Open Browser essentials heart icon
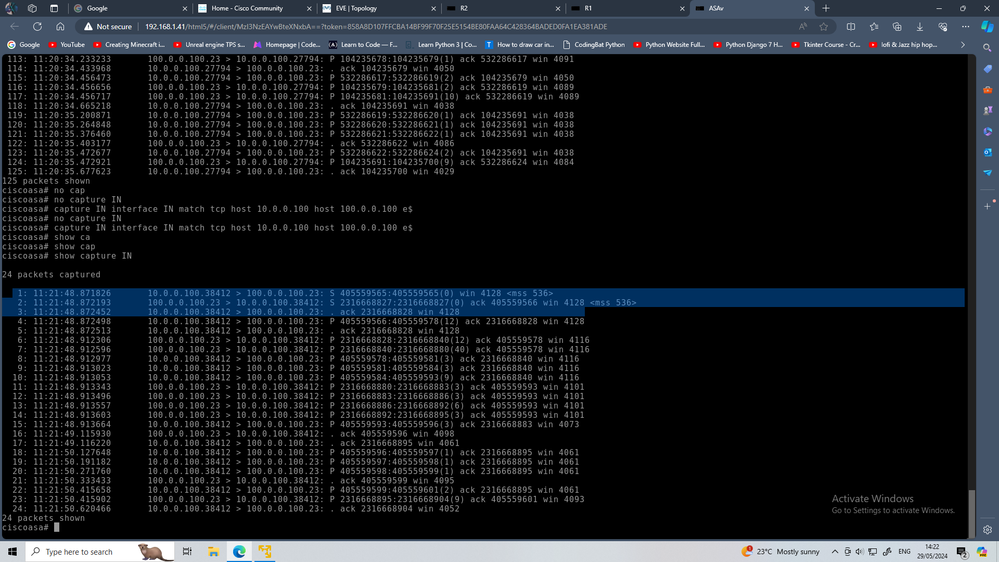This screenshot has width=999, height=562. [x=943, y=27]
